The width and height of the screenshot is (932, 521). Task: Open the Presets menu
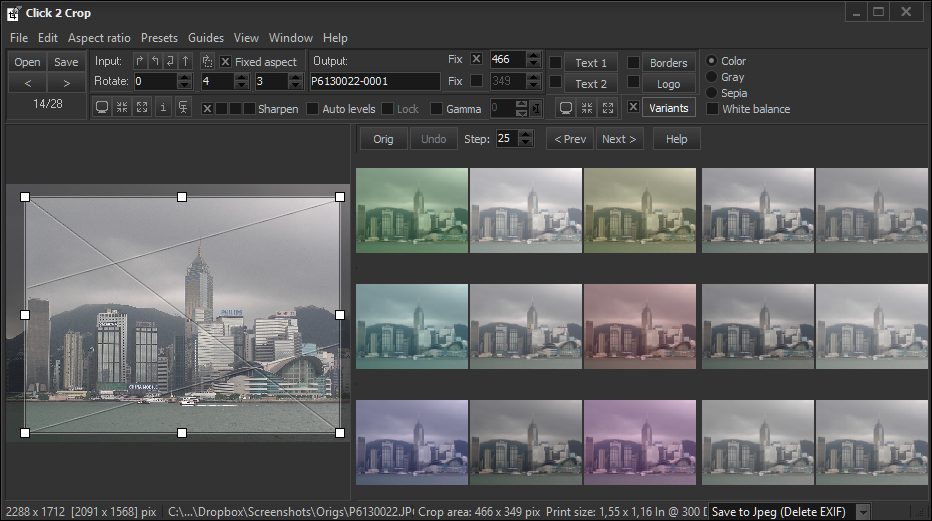click(x=159, y=37)
